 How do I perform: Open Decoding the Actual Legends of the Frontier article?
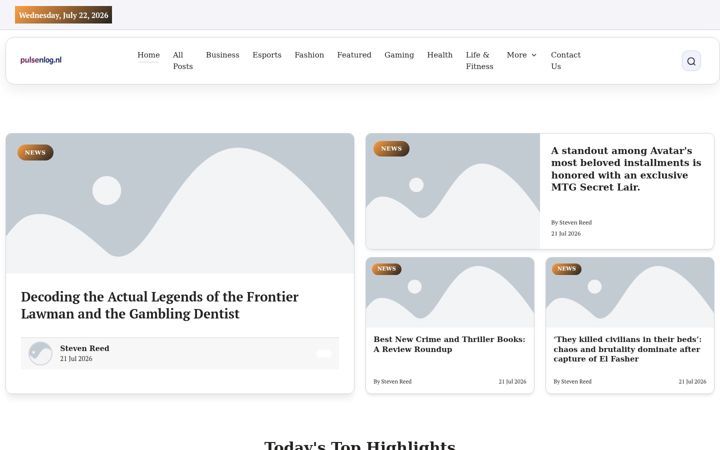click(x=160, y=305)
